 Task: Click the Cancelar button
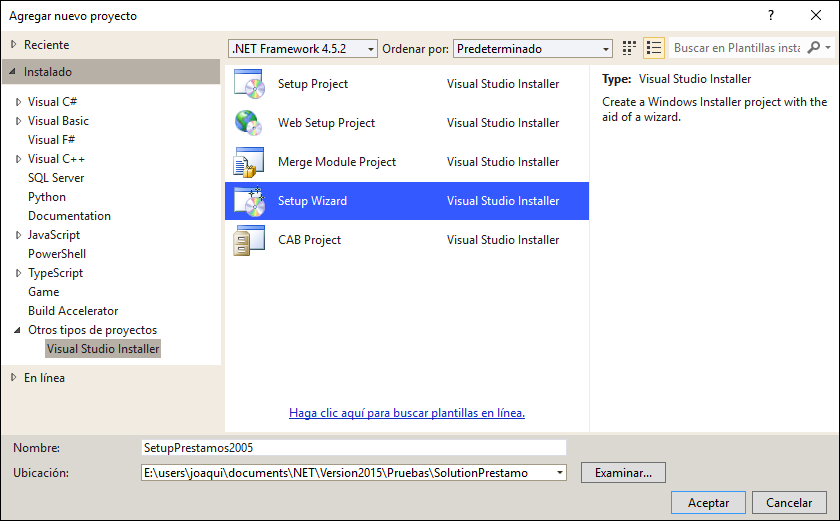789,503
